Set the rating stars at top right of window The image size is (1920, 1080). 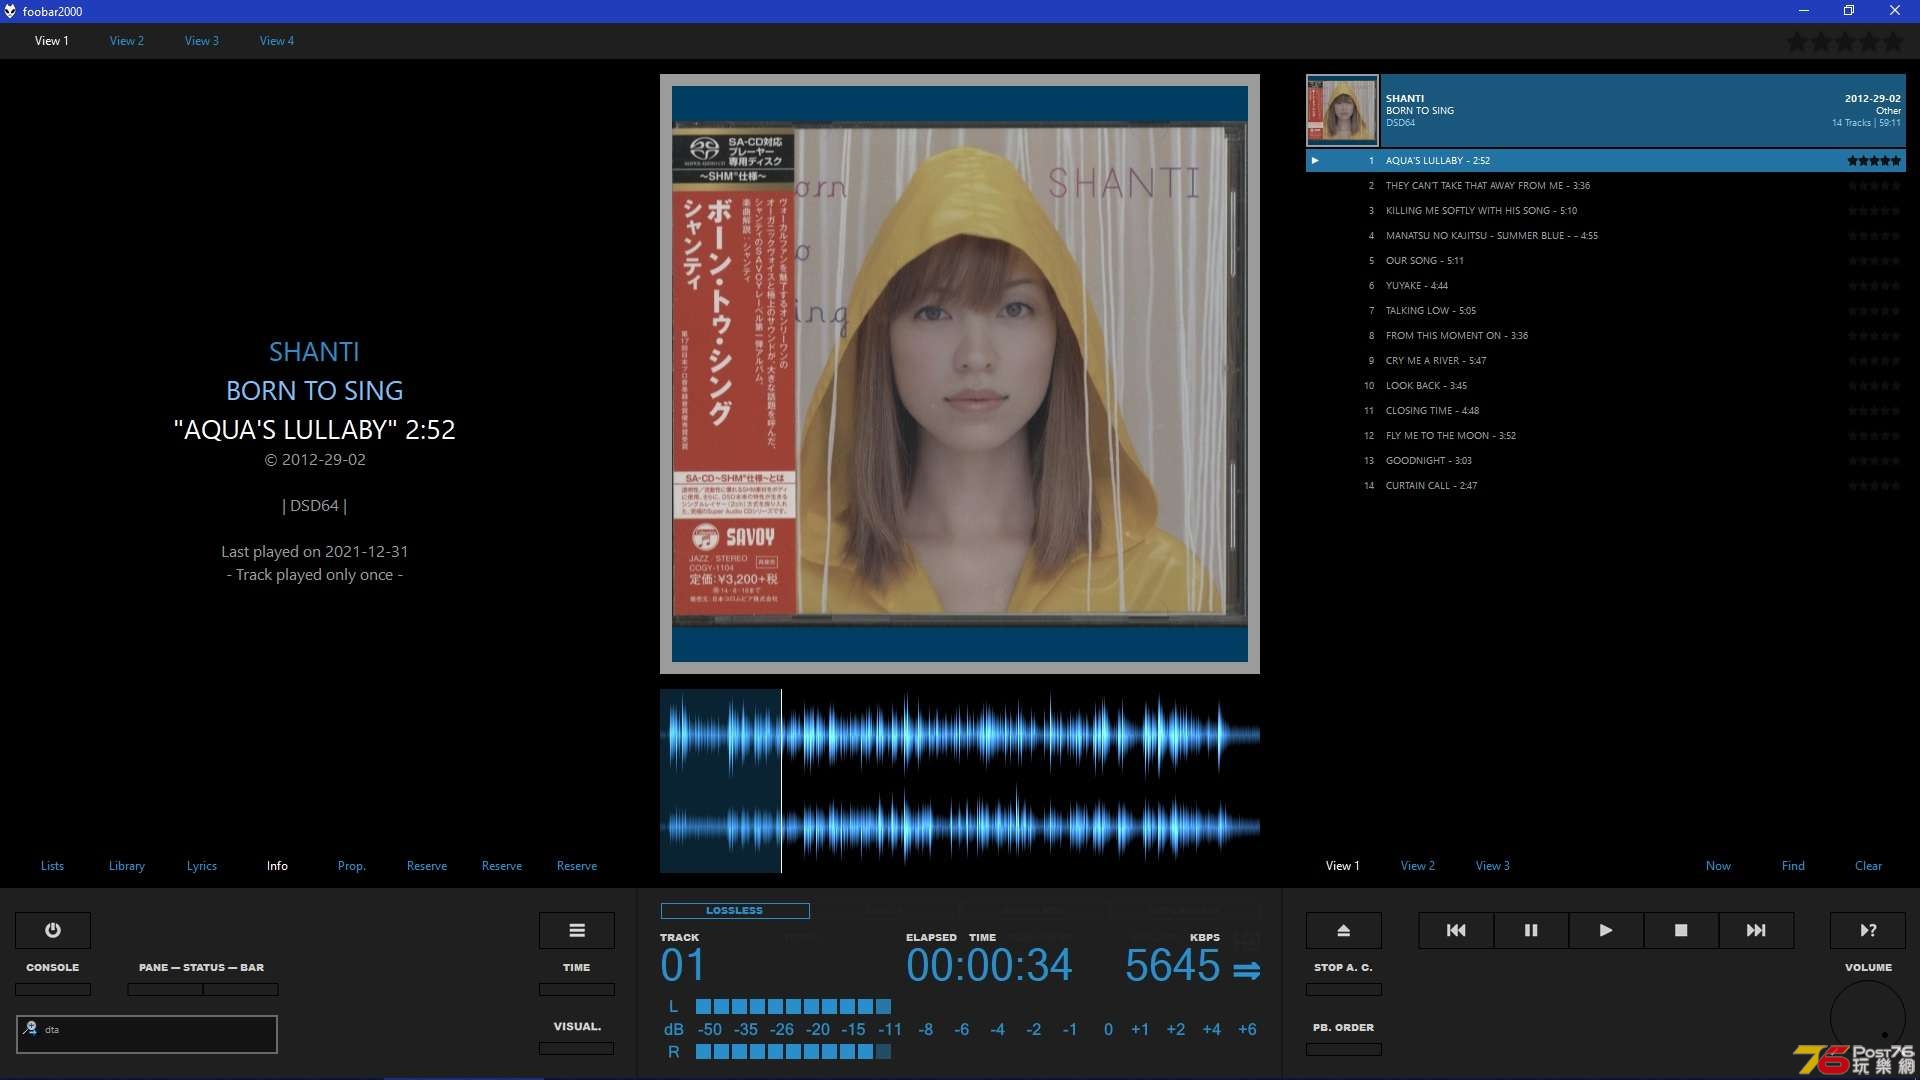coord(1845,42)
